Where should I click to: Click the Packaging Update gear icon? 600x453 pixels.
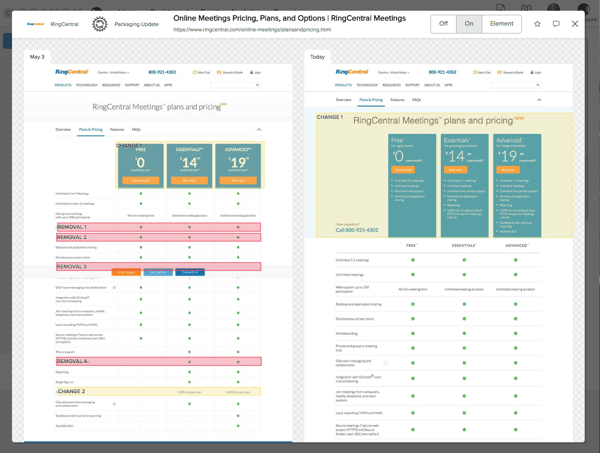pos(100,24)
